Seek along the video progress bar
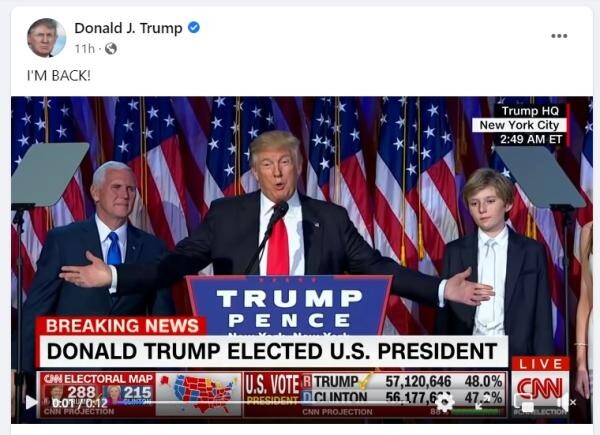 [x=276, y=402]
